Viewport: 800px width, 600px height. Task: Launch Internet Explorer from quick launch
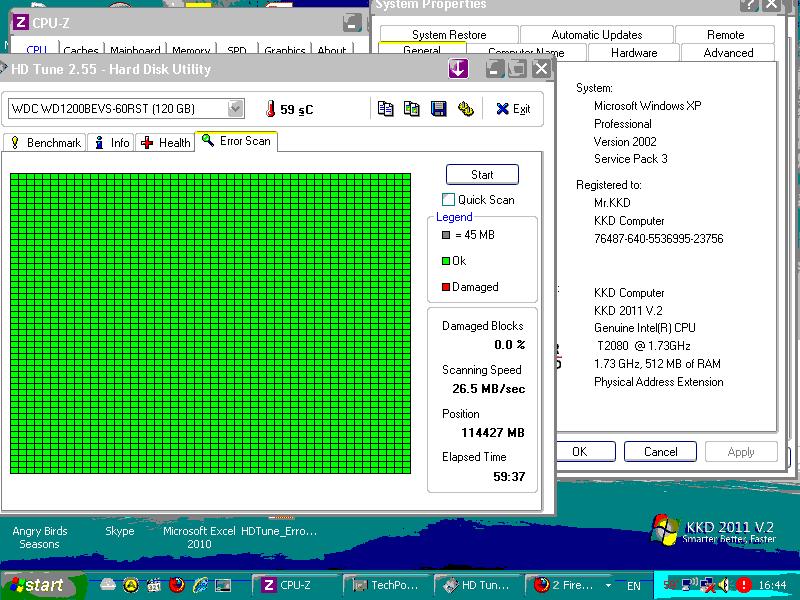(x=200, y=585)
